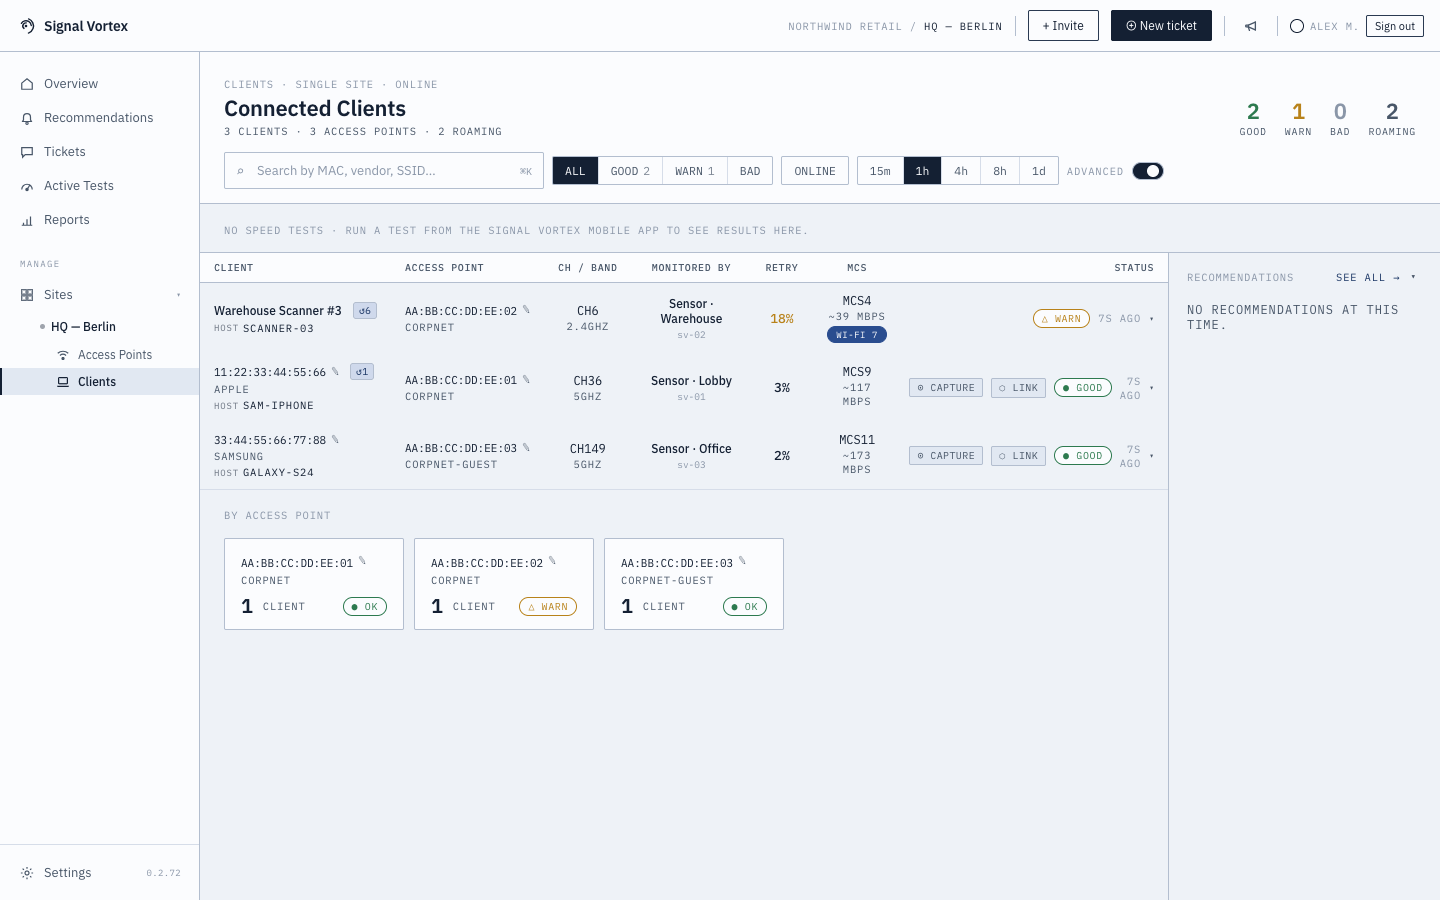Open the Overview page in the sidebar
This screenshot has height=900, width=1440.
100,84
